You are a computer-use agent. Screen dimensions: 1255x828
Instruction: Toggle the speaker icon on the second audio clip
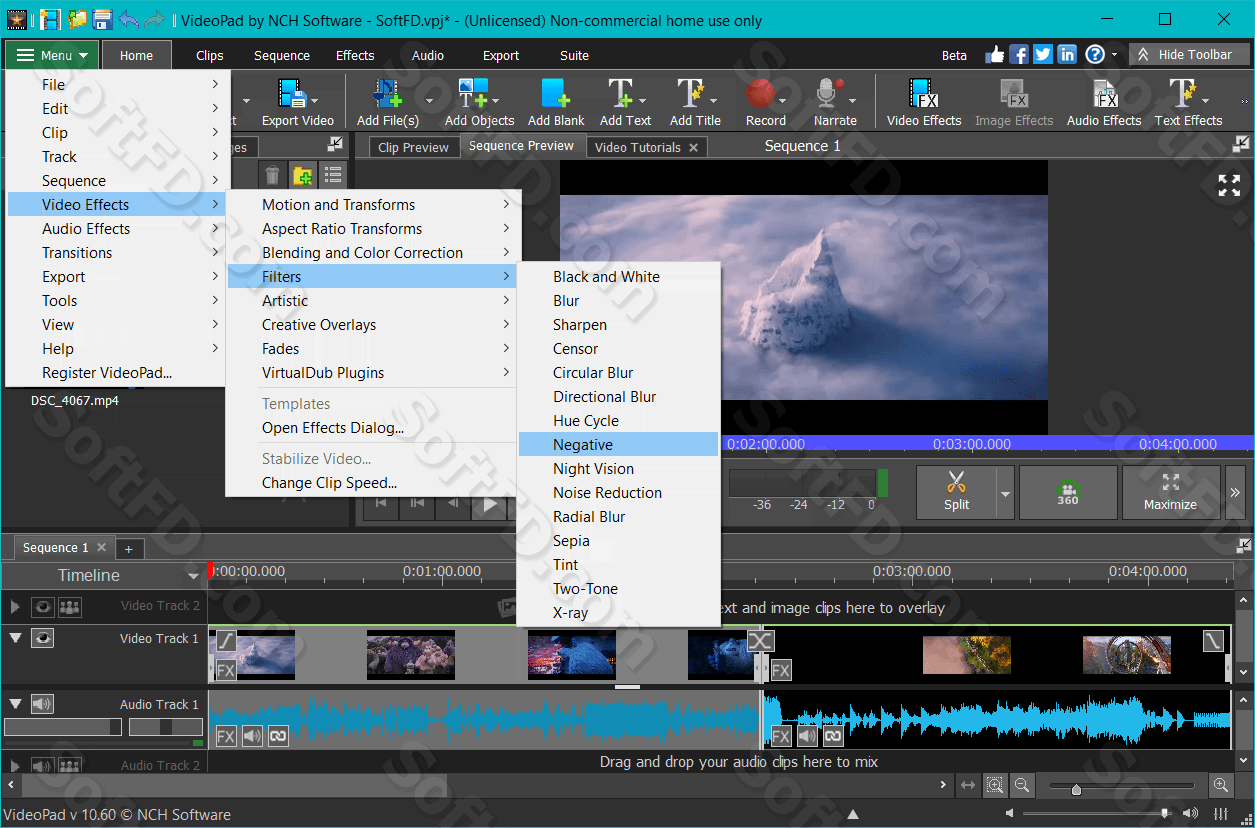tap(807, 736)
